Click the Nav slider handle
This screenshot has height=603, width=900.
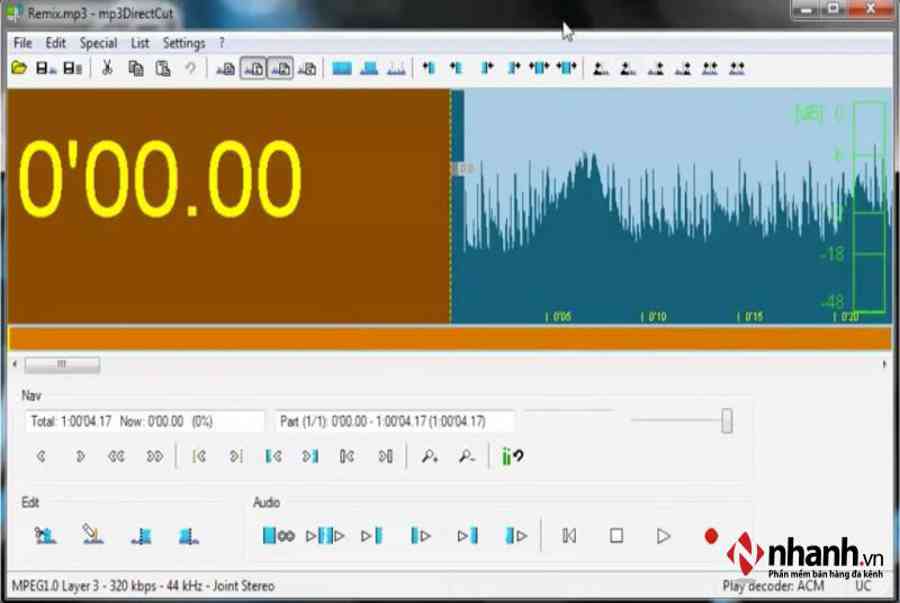pyautogui.click(x=727, y=421)
